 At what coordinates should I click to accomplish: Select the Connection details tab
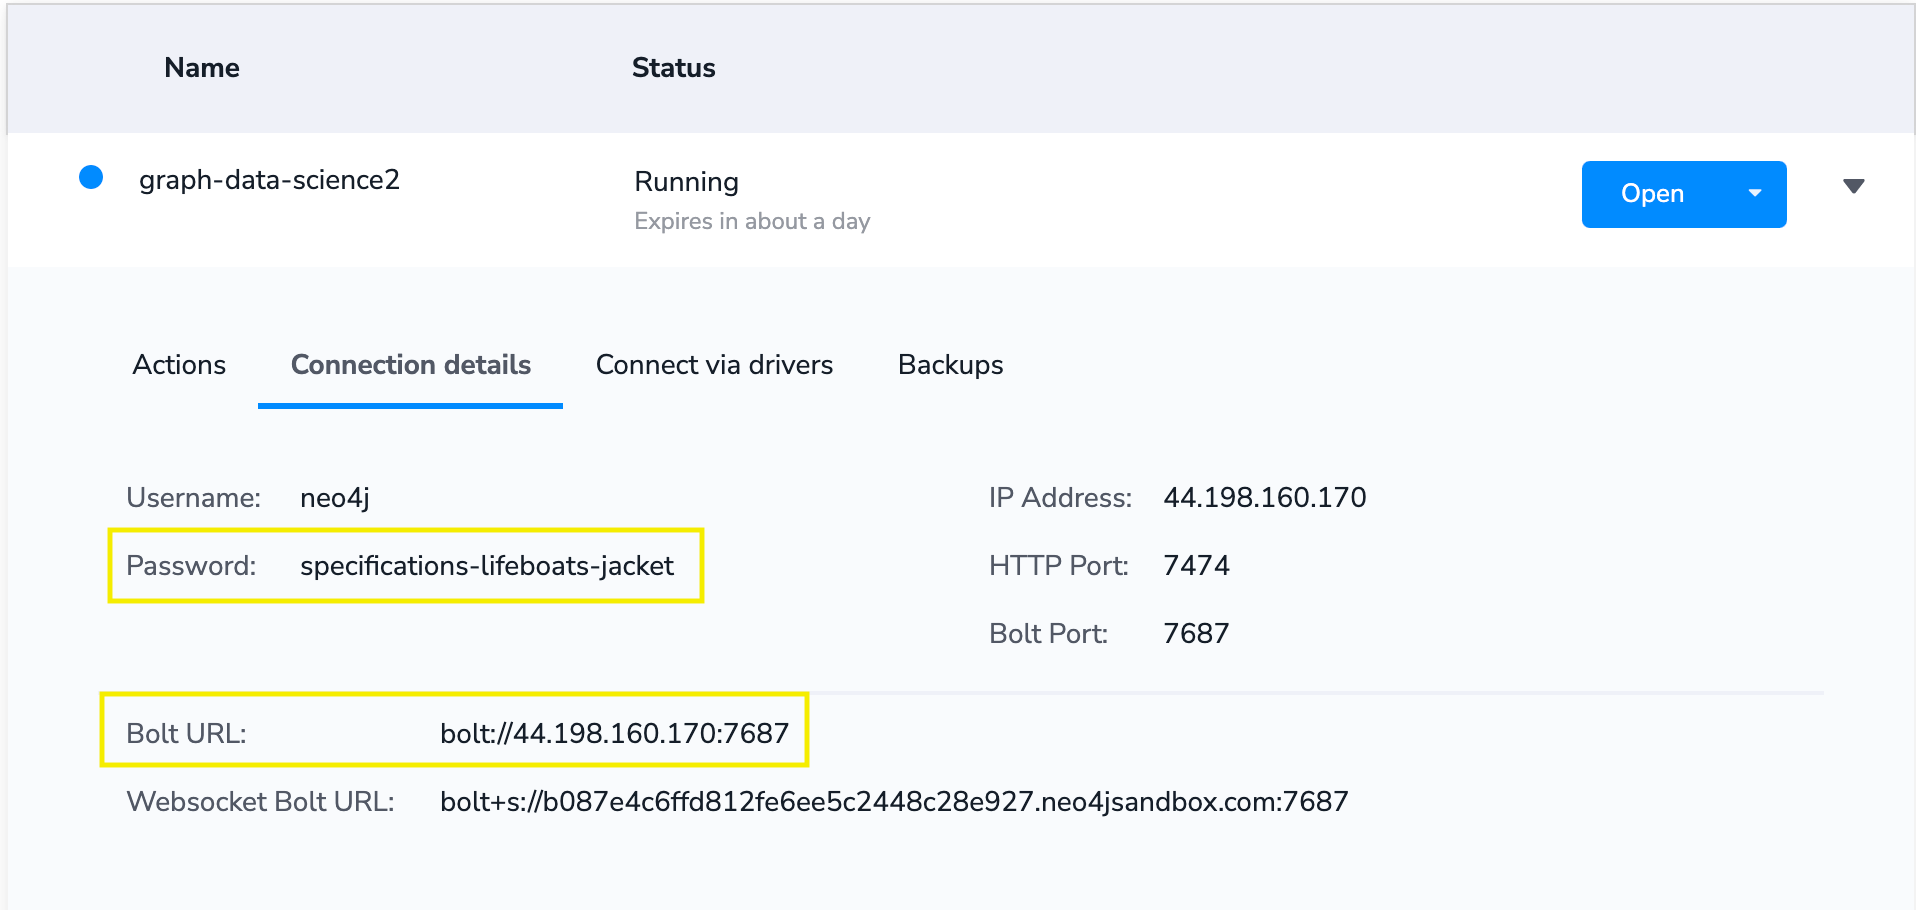(x=410, y=365)
